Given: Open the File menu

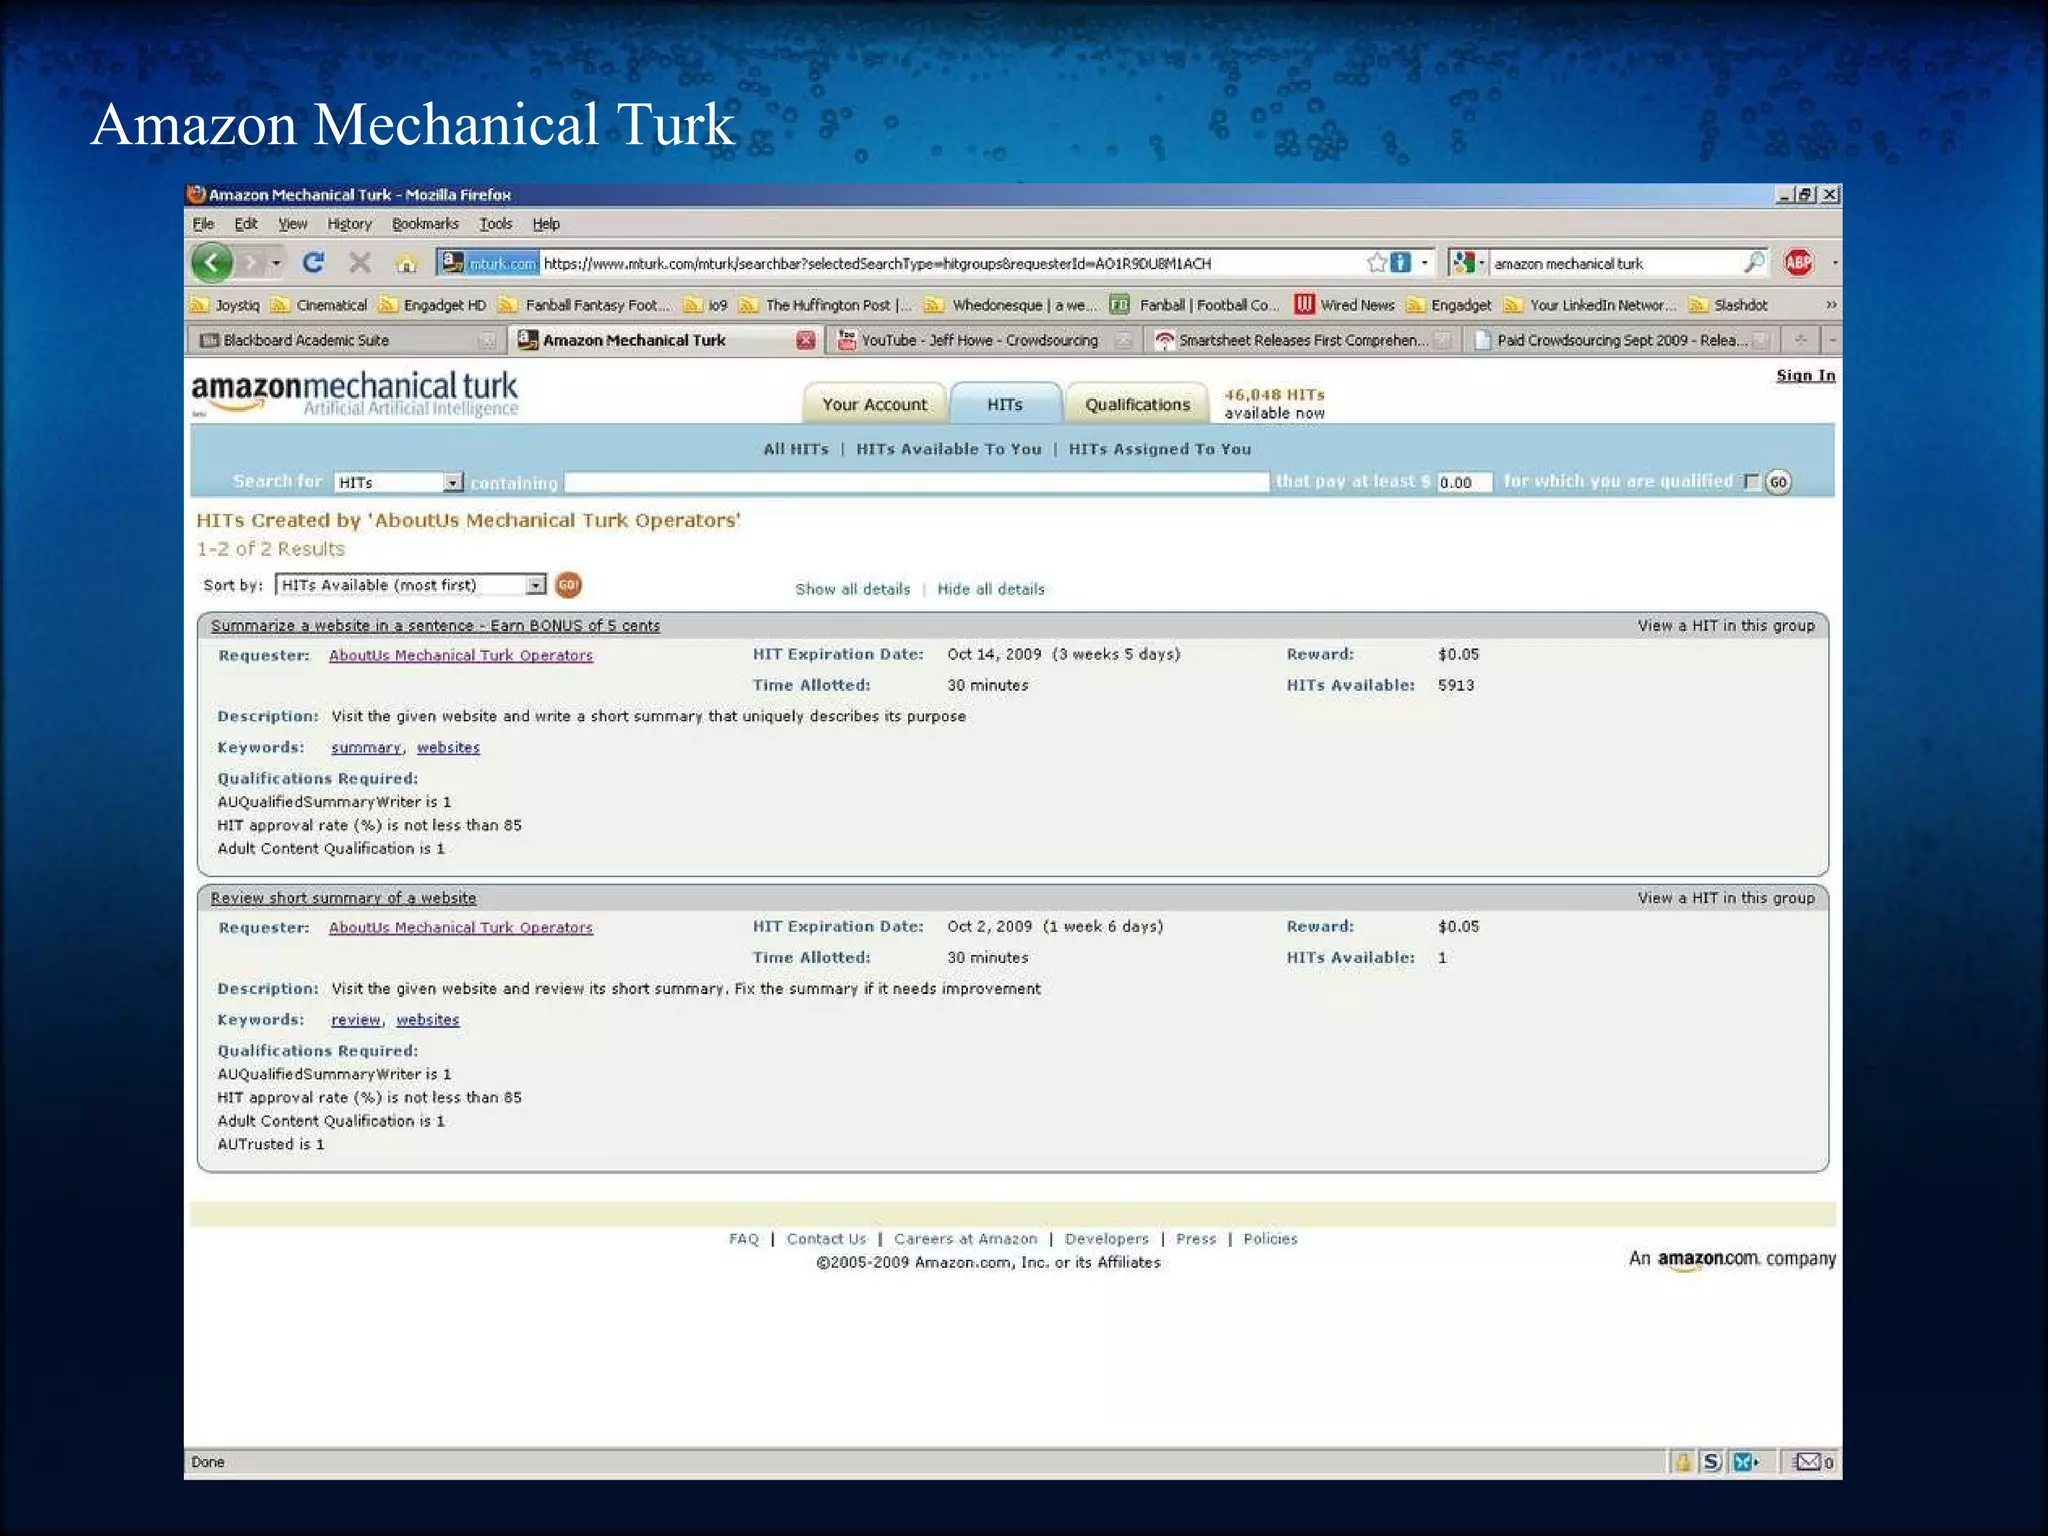Looking at the screenshot, I should click(x=203, y=224).
